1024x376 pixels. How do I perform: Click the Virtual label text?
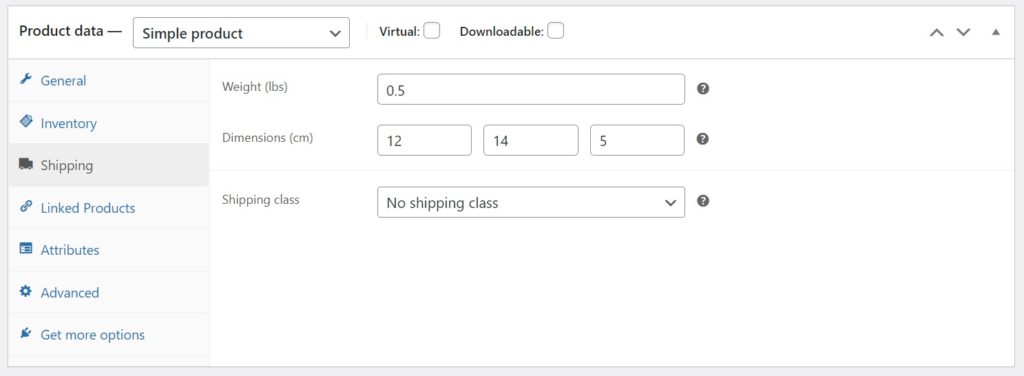pos(399,31)
